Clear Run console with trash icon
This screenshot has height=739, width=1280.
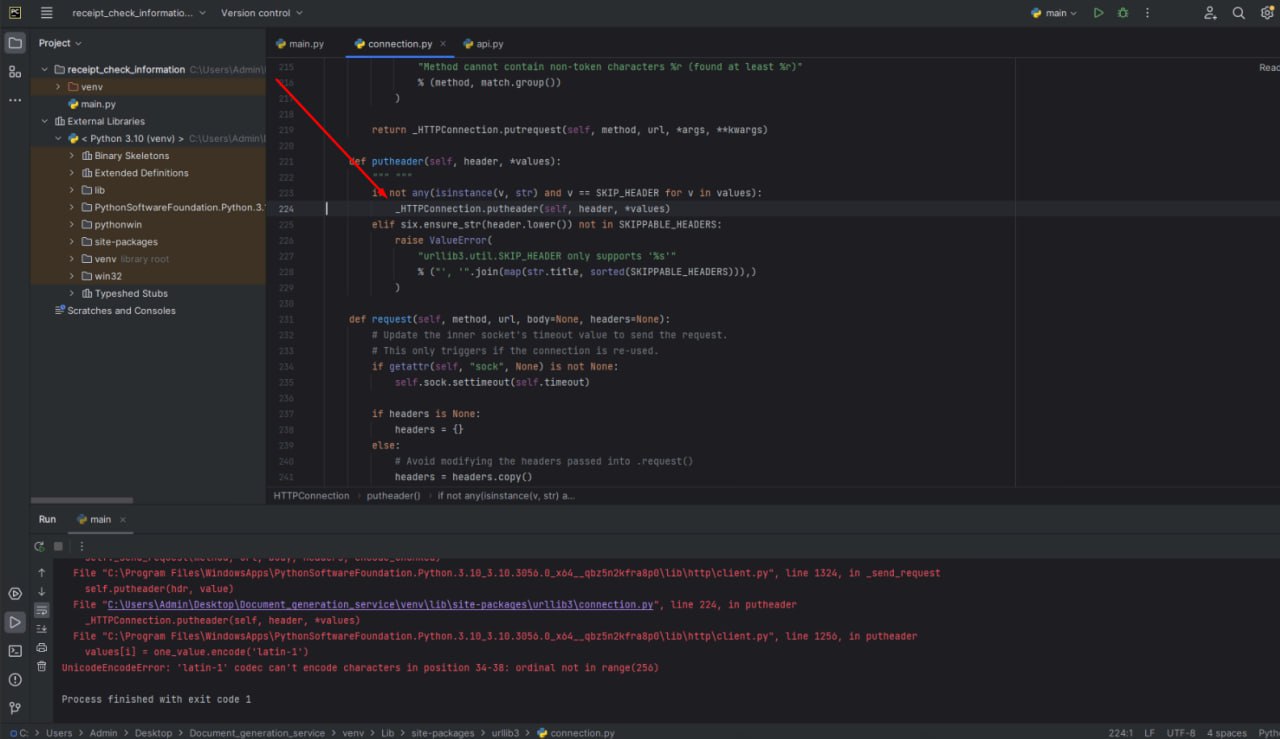(x=41, y=665)
